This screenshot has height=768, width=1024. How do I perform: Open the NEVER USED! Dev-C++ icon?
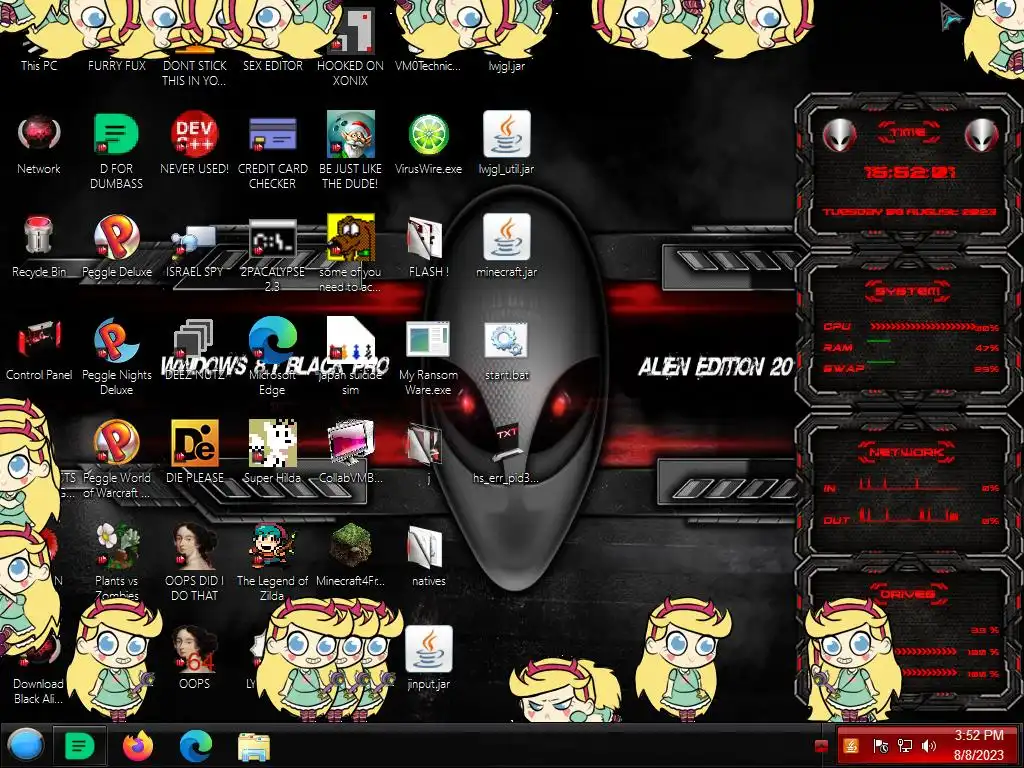(x=194, y=135)
